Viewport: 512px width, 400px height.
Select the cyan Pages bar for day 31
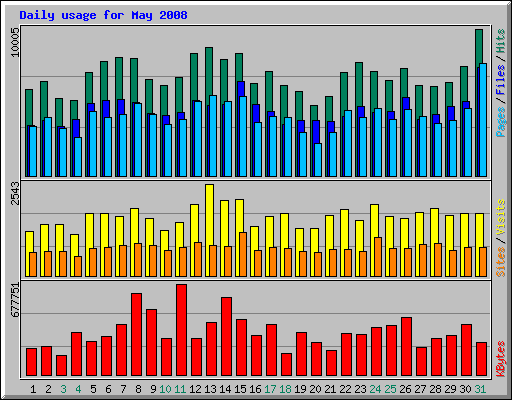(x=483, y=120)
